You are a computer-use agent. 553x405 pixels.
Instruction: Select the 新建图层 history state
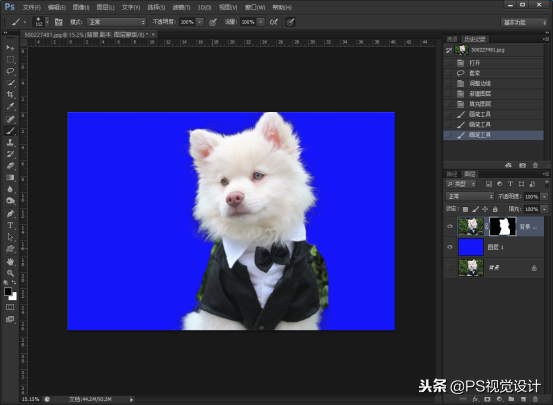tap(493, 94)
